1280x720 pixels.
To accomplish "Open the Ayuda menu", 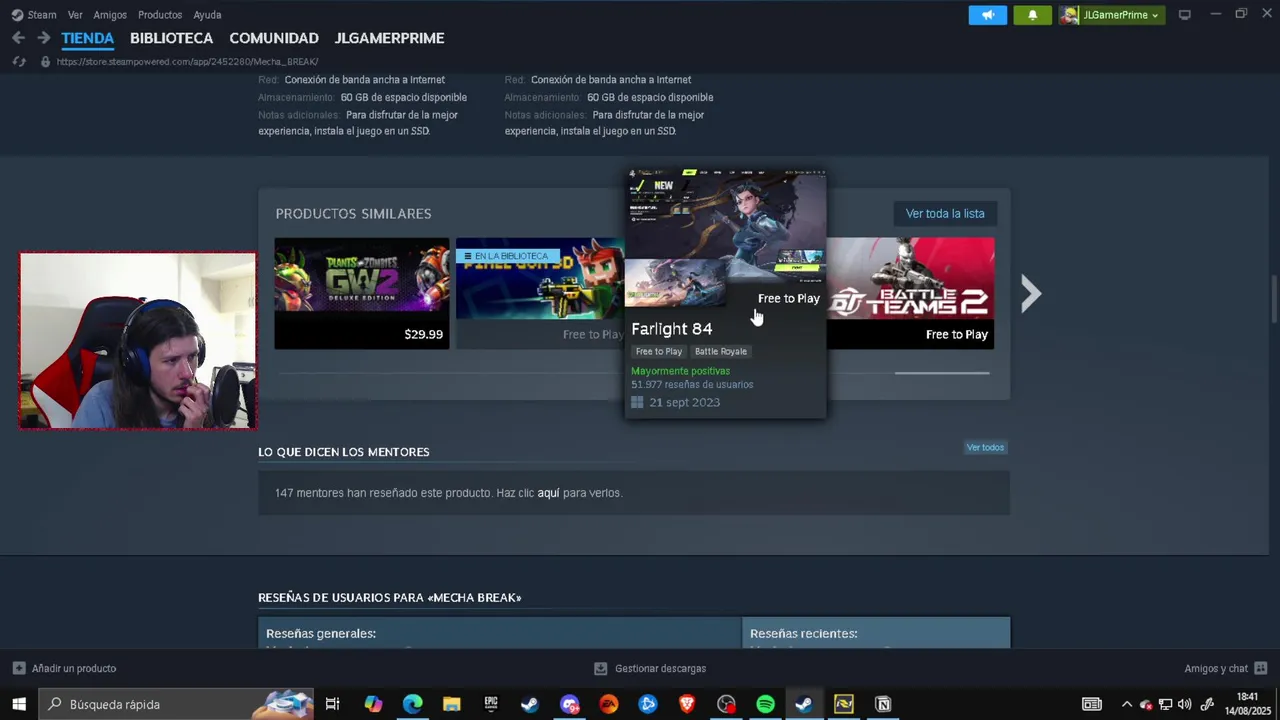I will click(x=207, y=15).
